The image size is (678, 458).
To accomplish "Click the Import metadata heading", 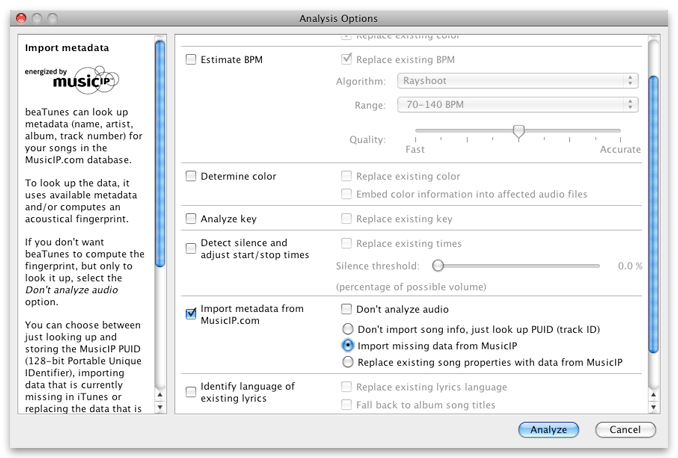I will click(x=67, y=48).
